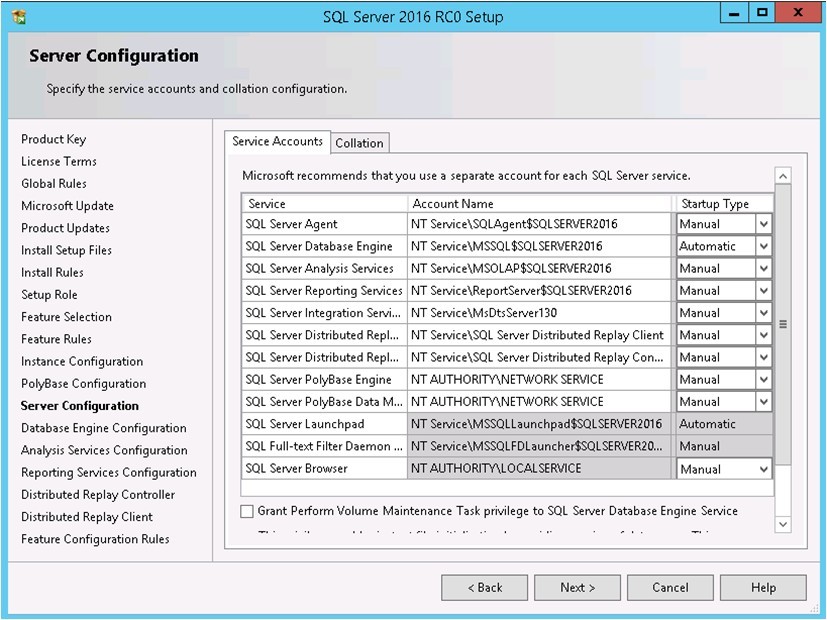The width and height of the screenshot is (827, 620).
Task: Cancel the SQL Server setup
Action: [670, 587]
